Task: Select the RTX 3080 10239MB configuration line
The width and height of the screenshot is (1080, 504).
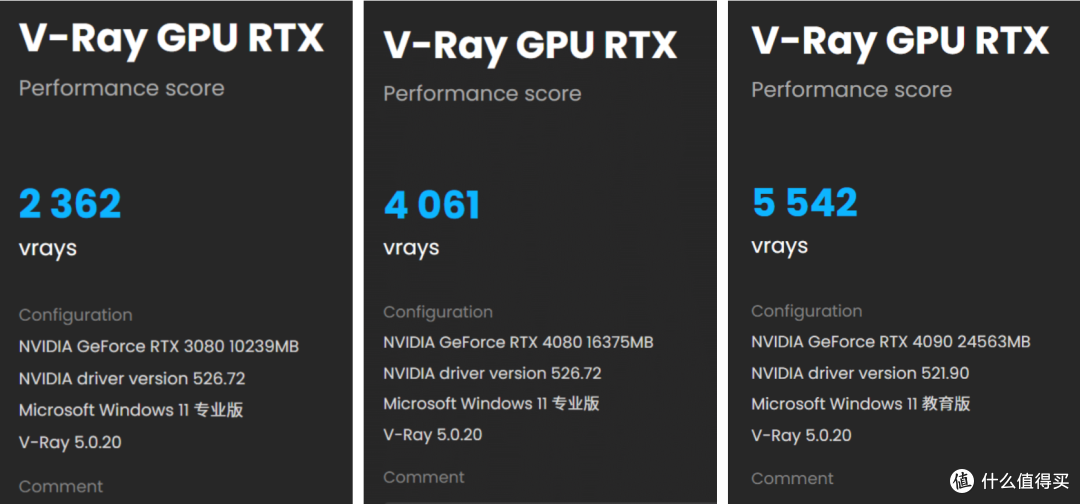Action: pos(159,347)
